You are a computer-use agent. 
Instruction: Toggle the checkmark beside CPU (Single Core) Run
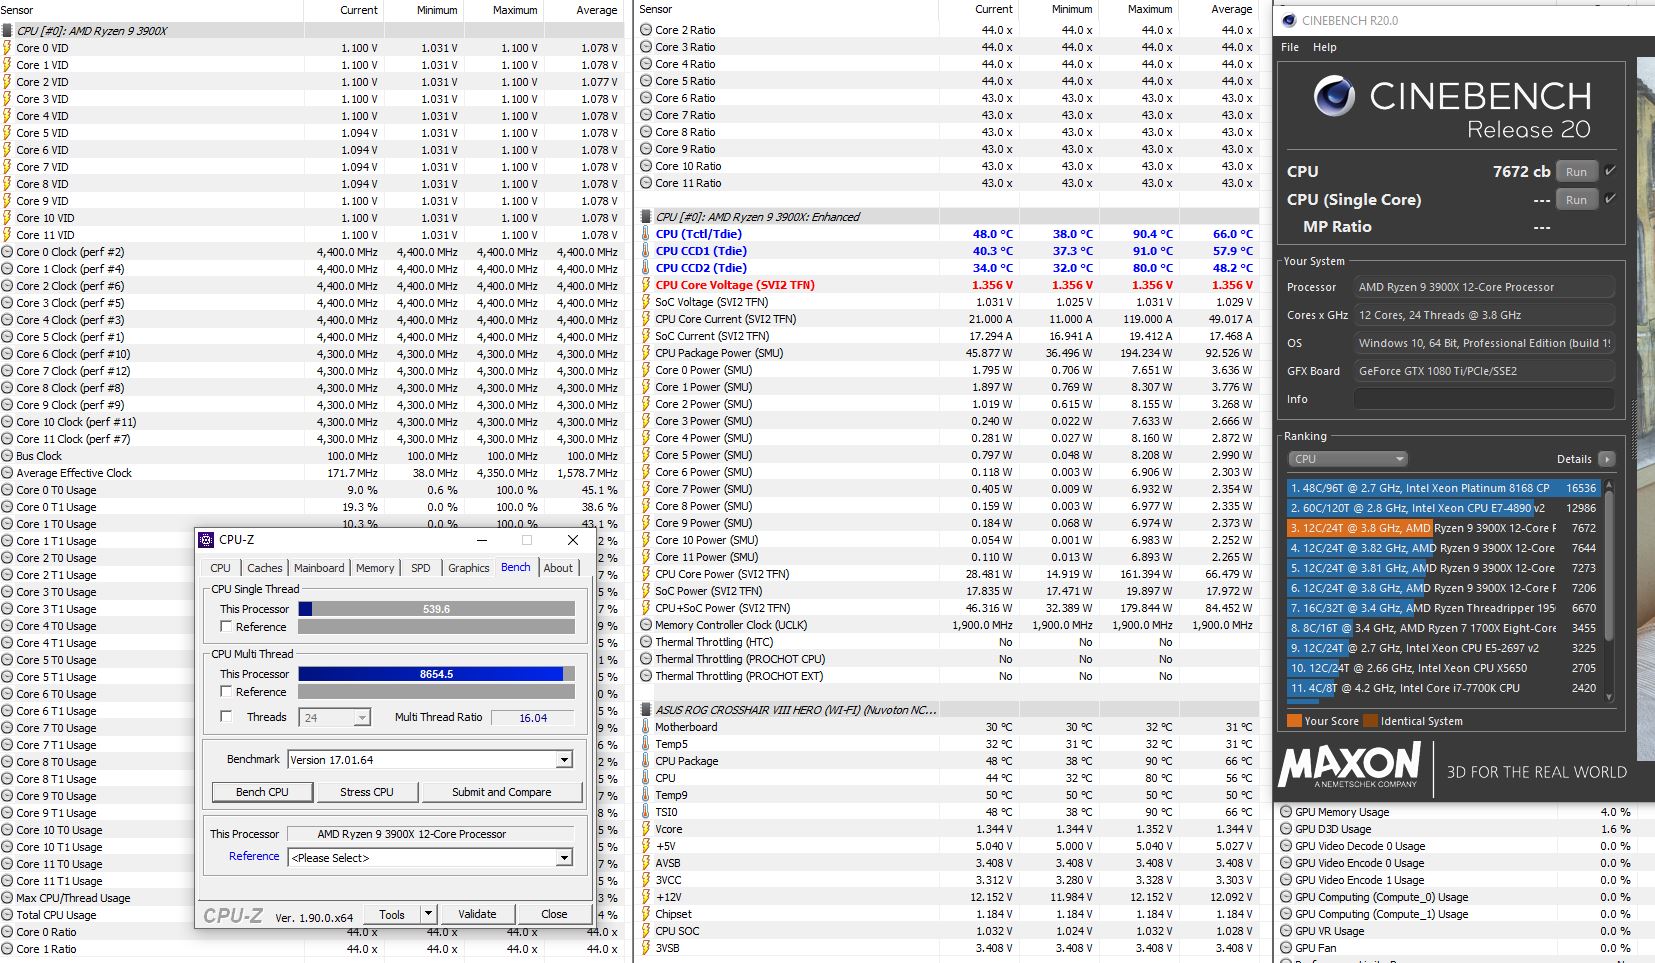(1610, 199)
